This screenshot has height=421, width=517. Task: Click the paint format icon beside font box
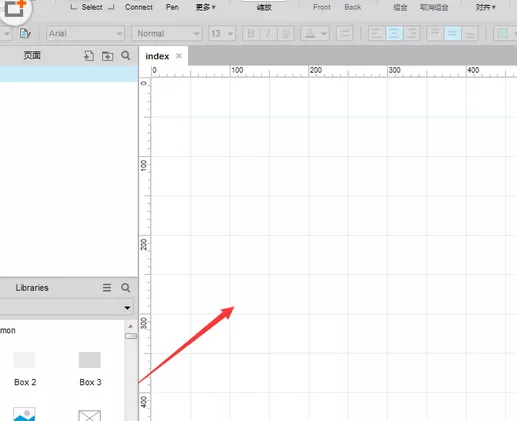click(25, 33)
